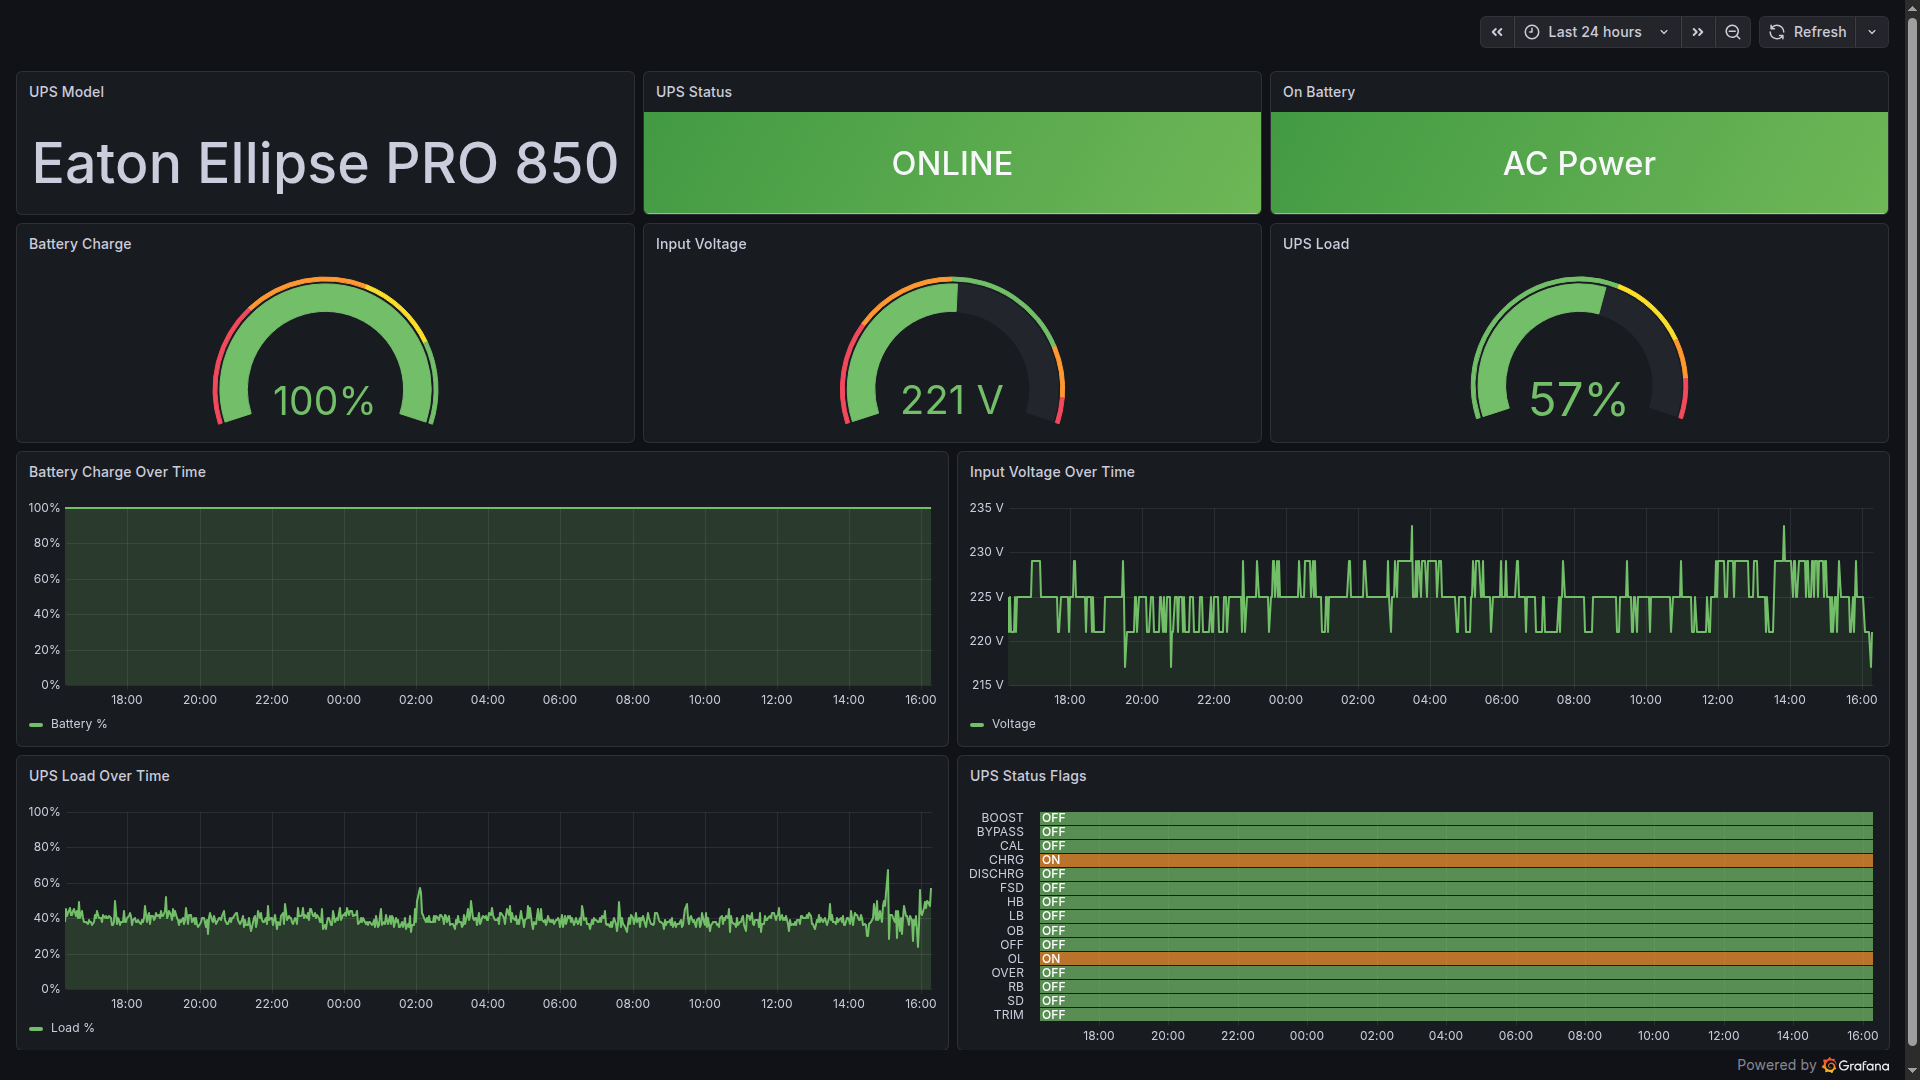This screenshot has width=1920, height=1080.
Task: Click the vertical page scrollbar
Action: click(1912, 540)
